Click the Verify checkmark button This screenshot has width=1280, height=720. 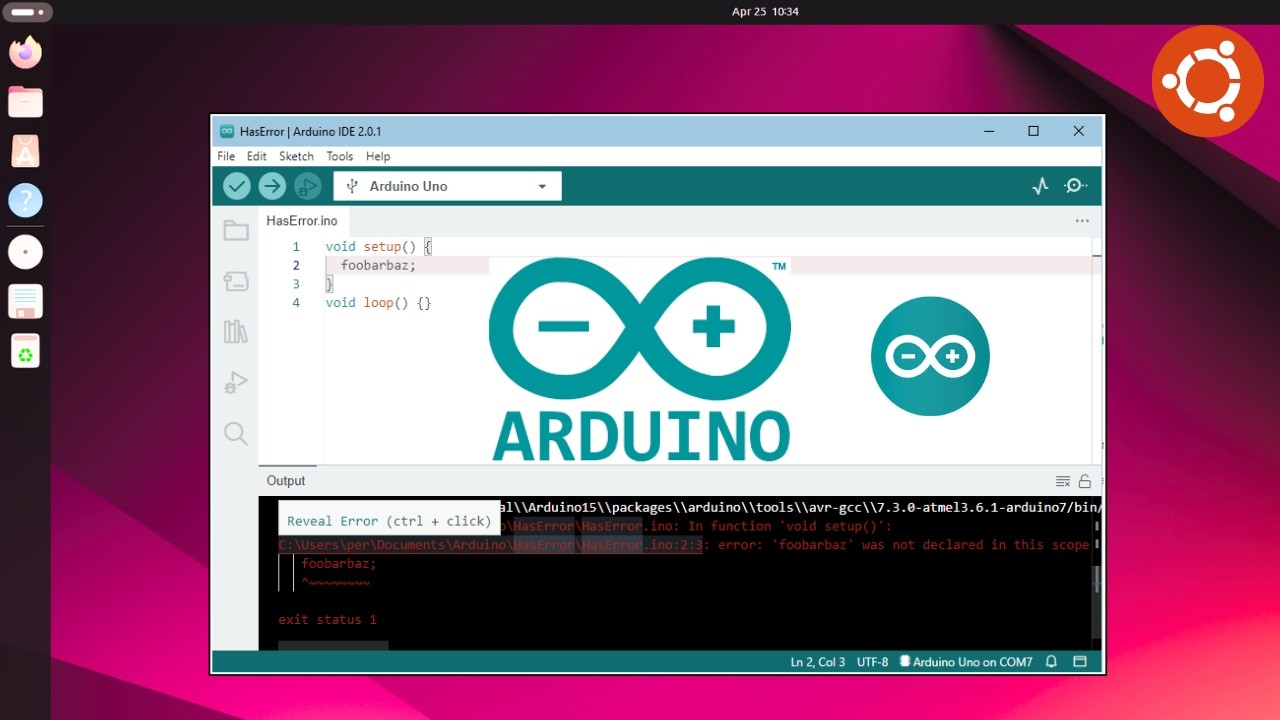(237, 186)
